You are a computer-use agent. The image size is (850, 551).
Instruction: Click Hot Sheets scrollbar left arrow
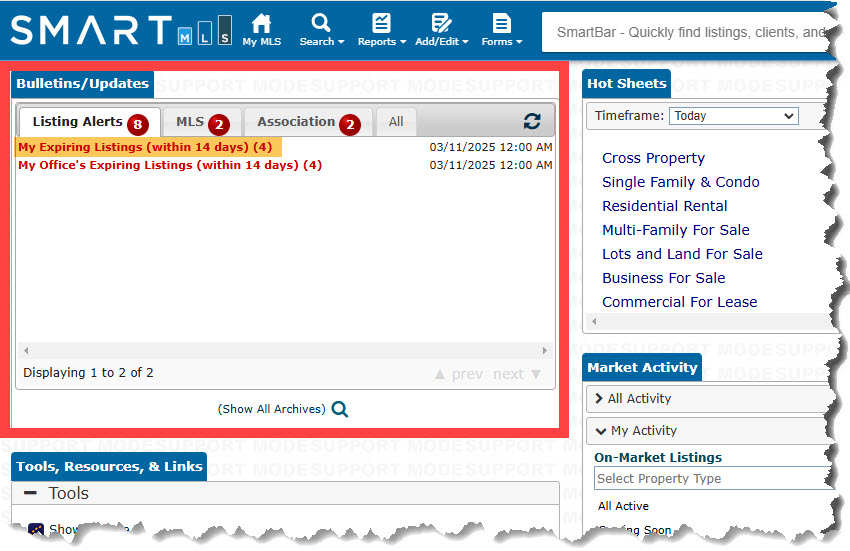(594, 322)
